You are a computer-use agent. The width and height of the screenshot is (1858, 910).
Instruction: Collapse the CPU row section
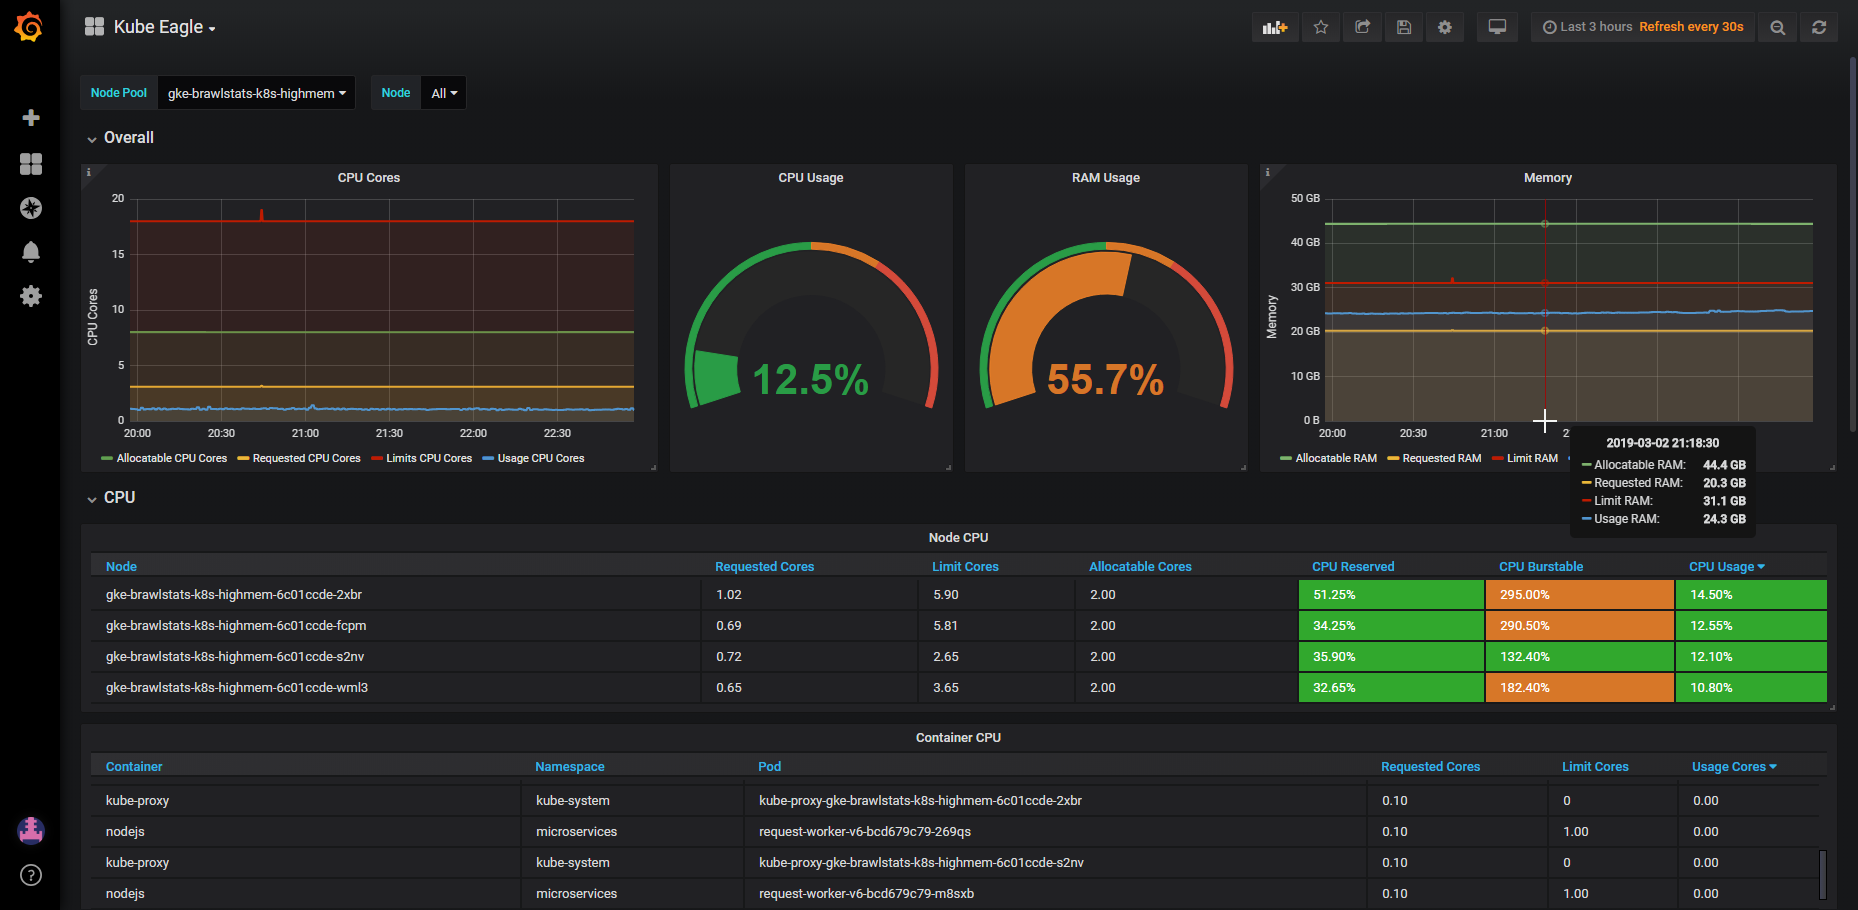click(111, 498)
